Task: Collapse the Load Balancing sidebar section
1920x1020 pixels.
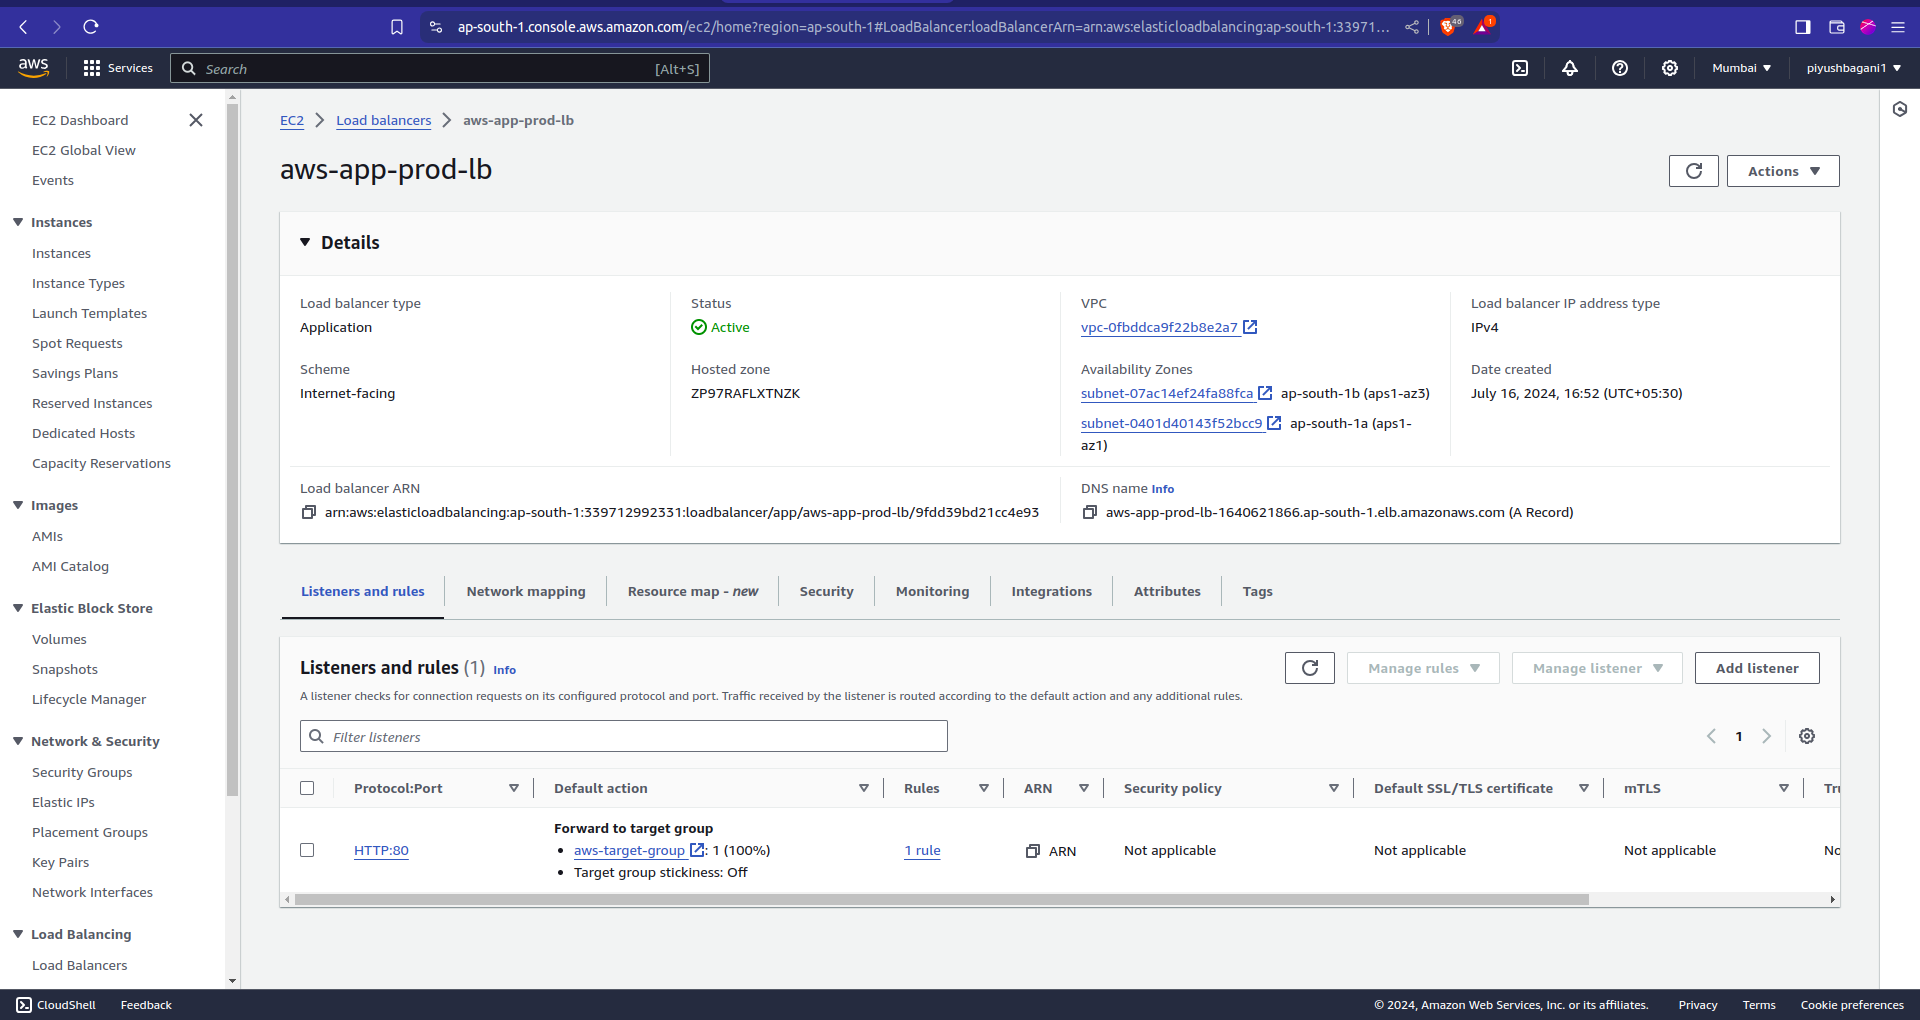Action: 18,934
